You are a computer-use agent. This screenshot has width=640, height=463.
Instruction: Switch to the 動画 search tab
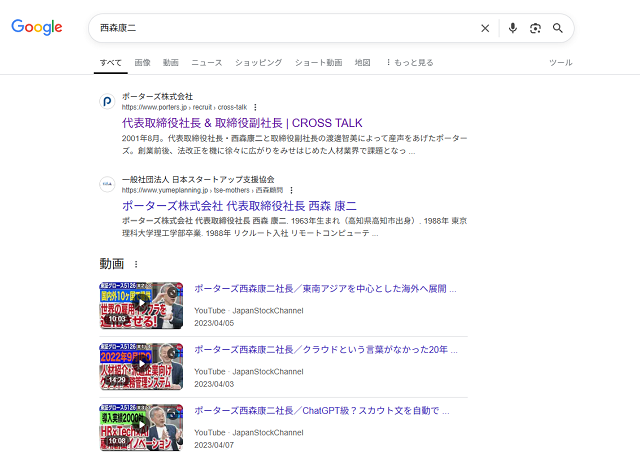(x=171, y=62)
